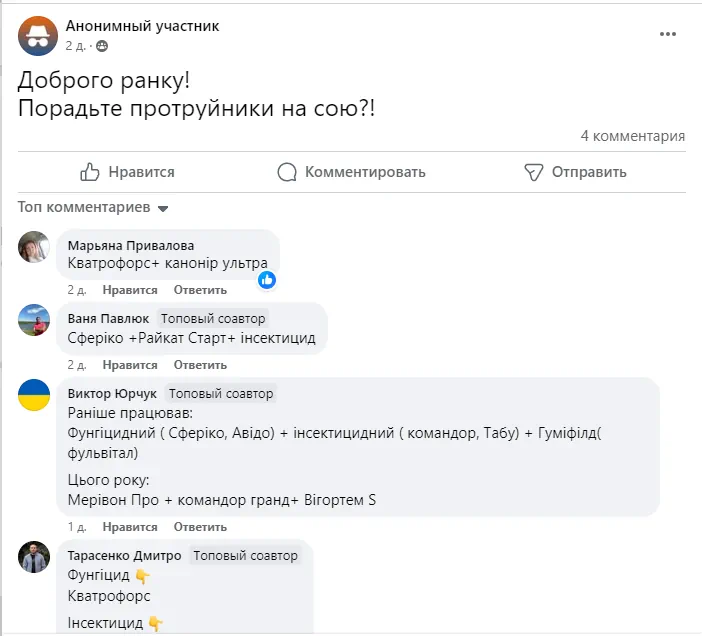702x636 pixels.
Task: Open Виктор Юрчук's profile name link
Action: point(112,393)
